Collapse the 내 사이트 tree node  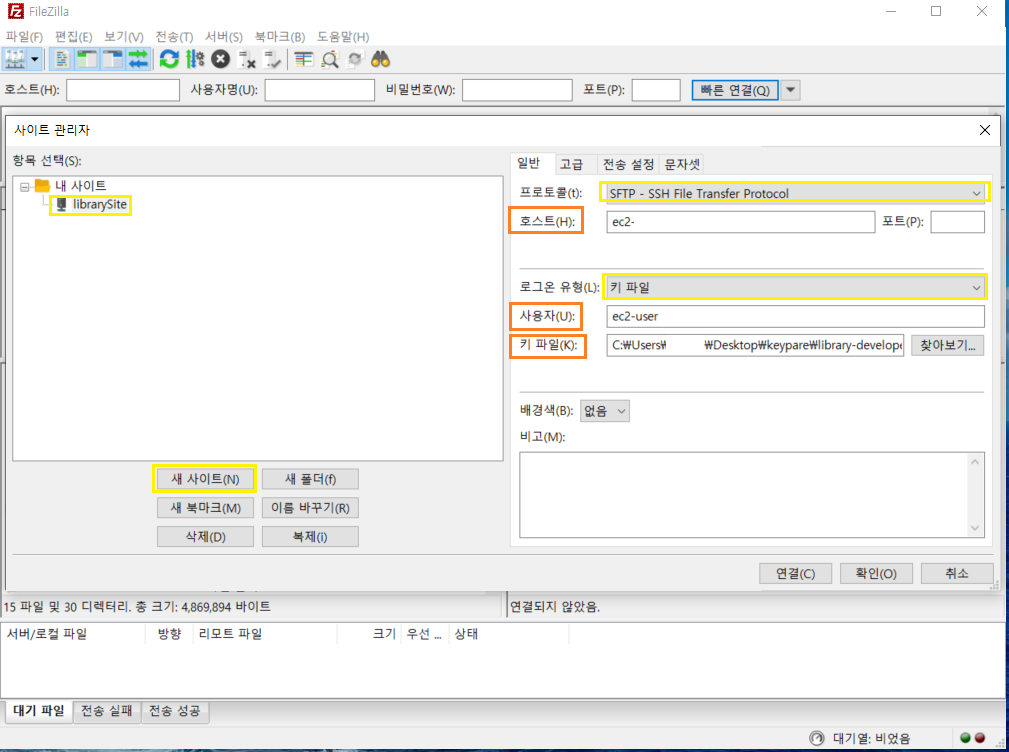[24, 187]
